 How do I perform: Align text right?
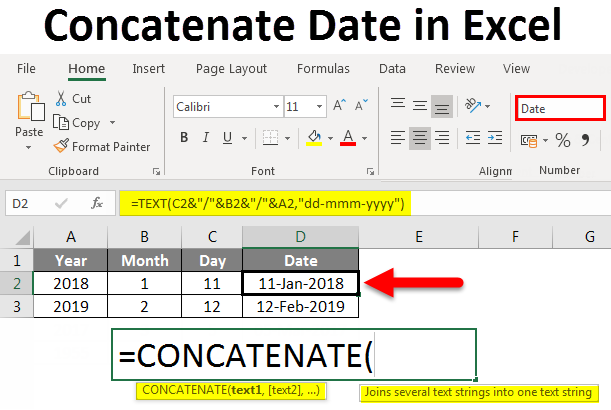click(442, 138)
